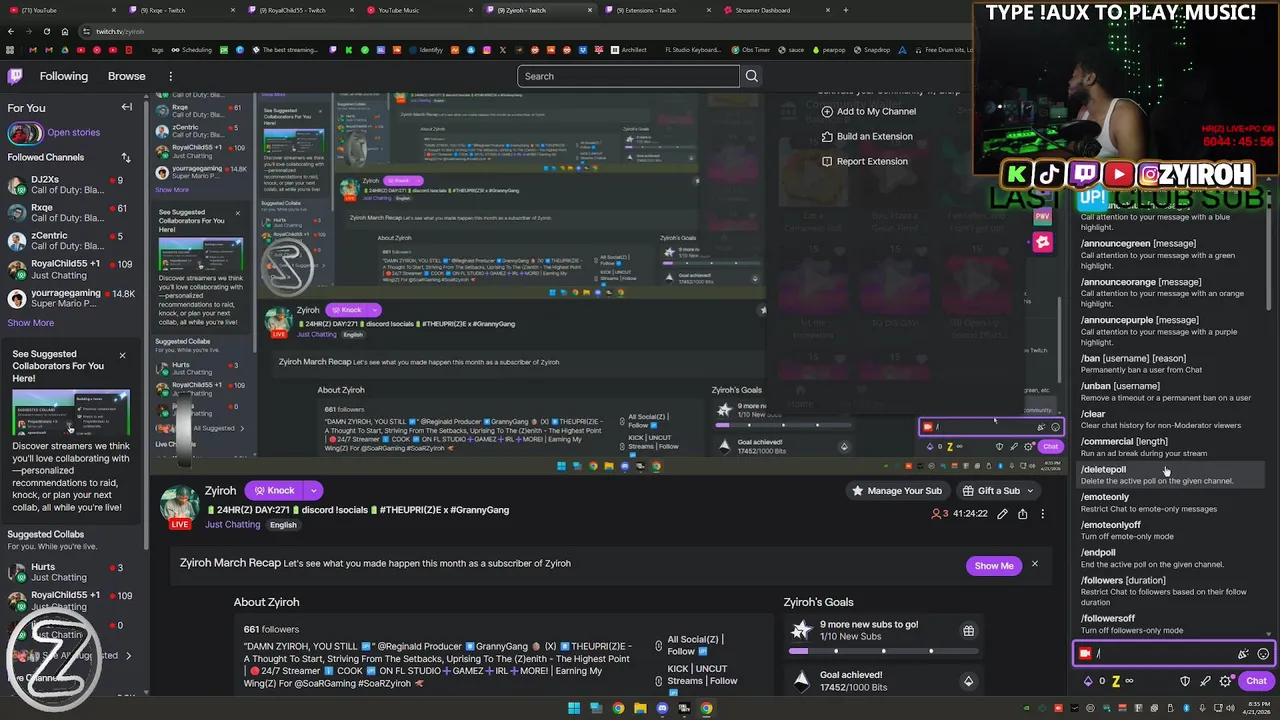Go back in the browser

pos(10,31)
